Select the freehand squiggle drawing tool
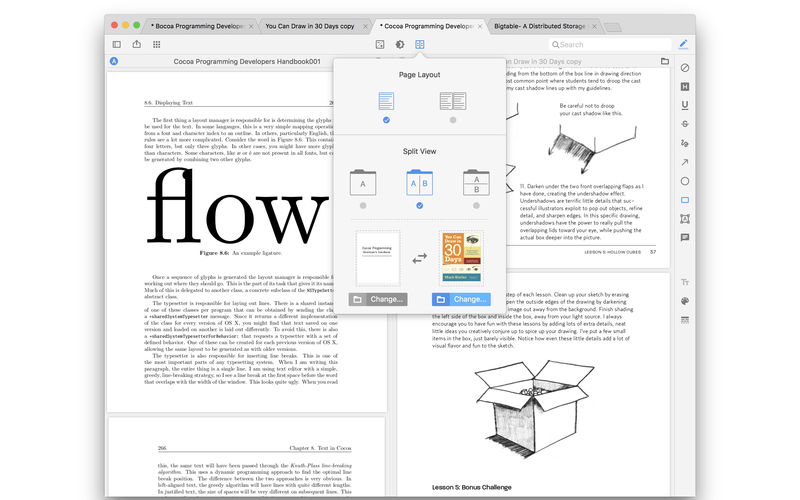This screenshot has width=800, height=500. [685, 143]
